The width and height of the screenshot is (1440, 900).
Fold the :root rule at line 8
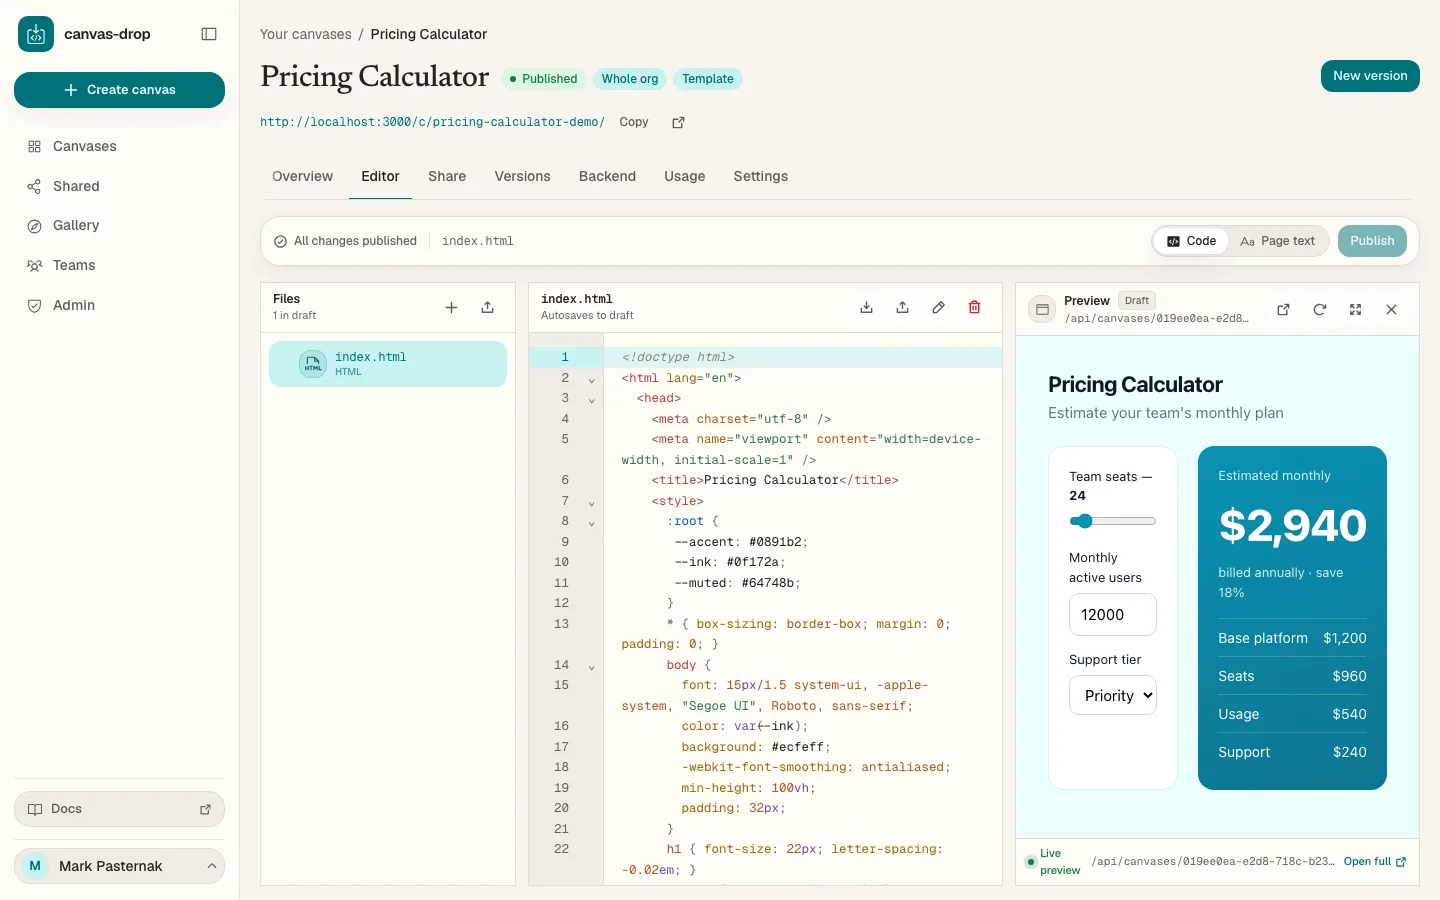point(591,523)
